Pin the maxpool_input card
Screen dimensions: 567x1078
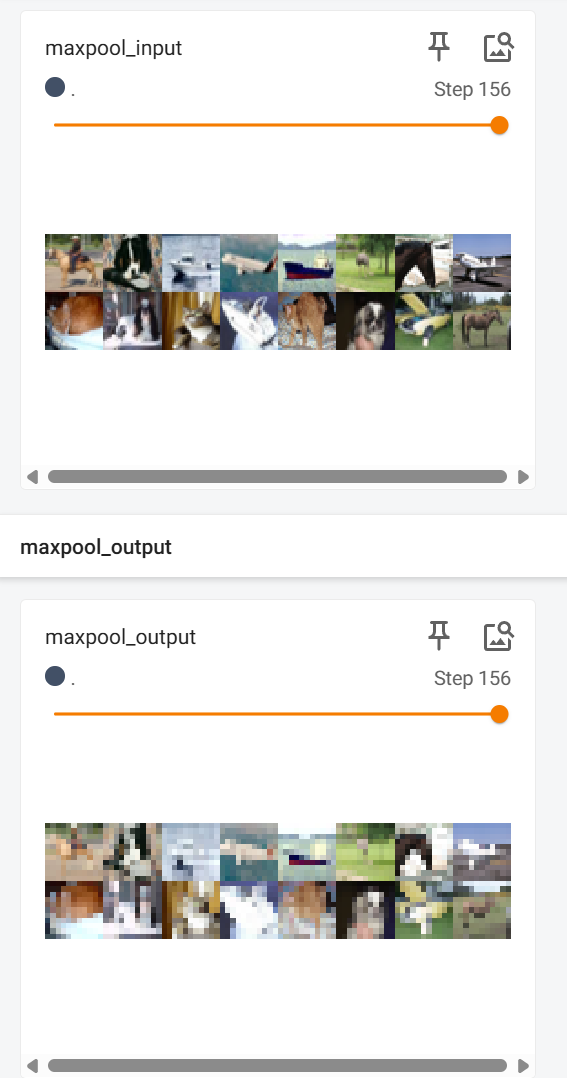coord(439,47)
